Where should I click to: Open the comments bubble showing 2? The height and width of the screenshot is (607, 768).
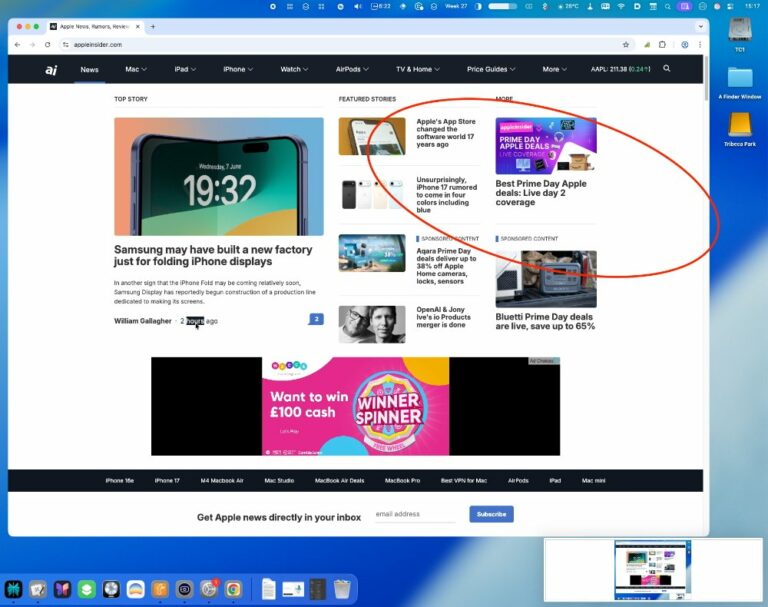click(316, 319)
